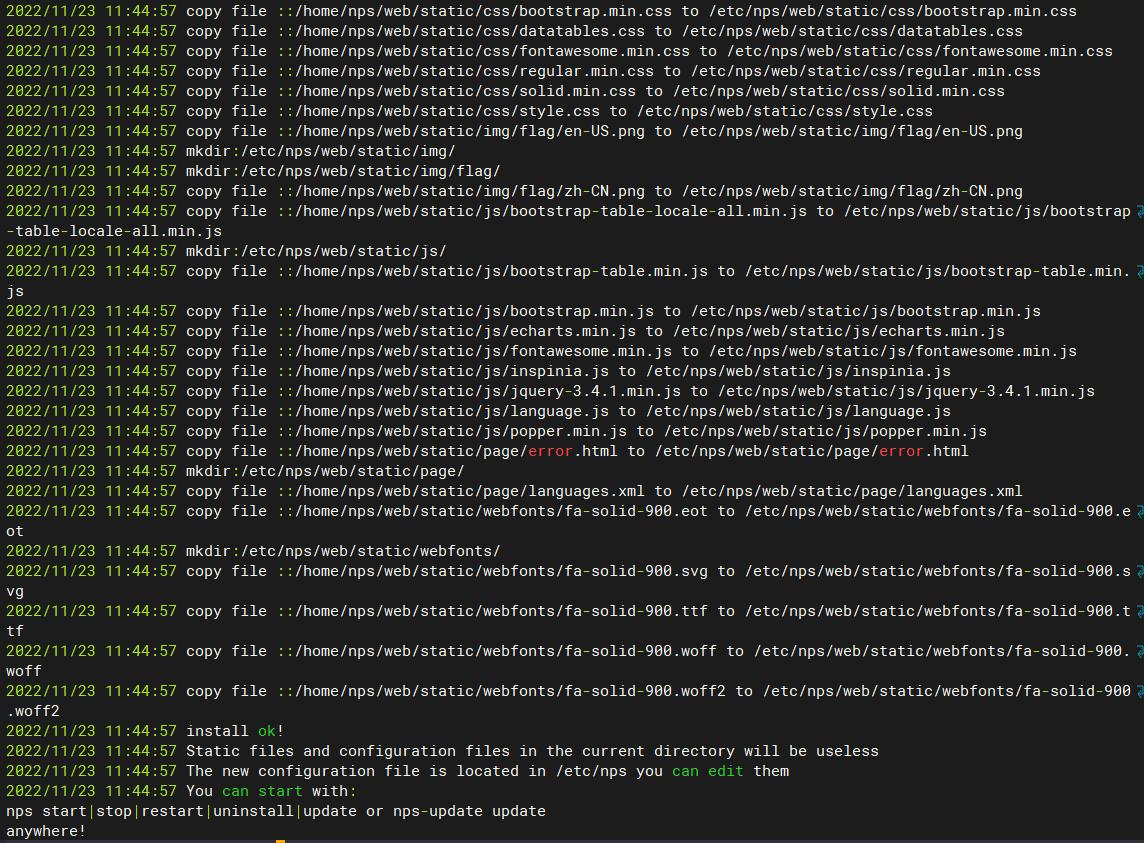Click source path of page/languages.xml
Image resolution: width=1144 pixels, height=843 pixels.
(x=469, y=491)
